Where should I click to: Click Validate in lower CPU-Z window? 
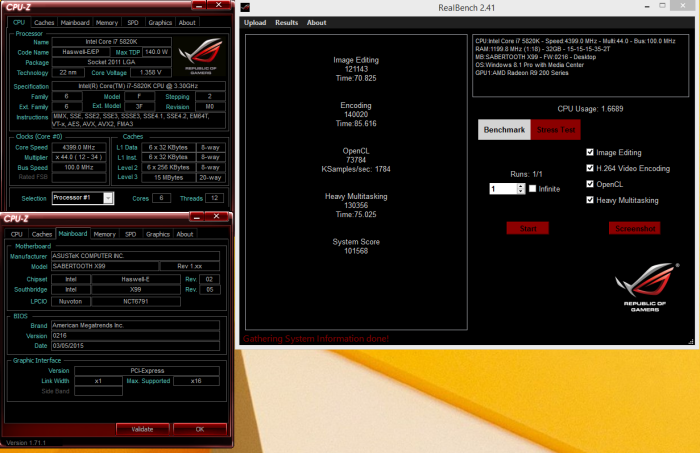coord(142,429)
